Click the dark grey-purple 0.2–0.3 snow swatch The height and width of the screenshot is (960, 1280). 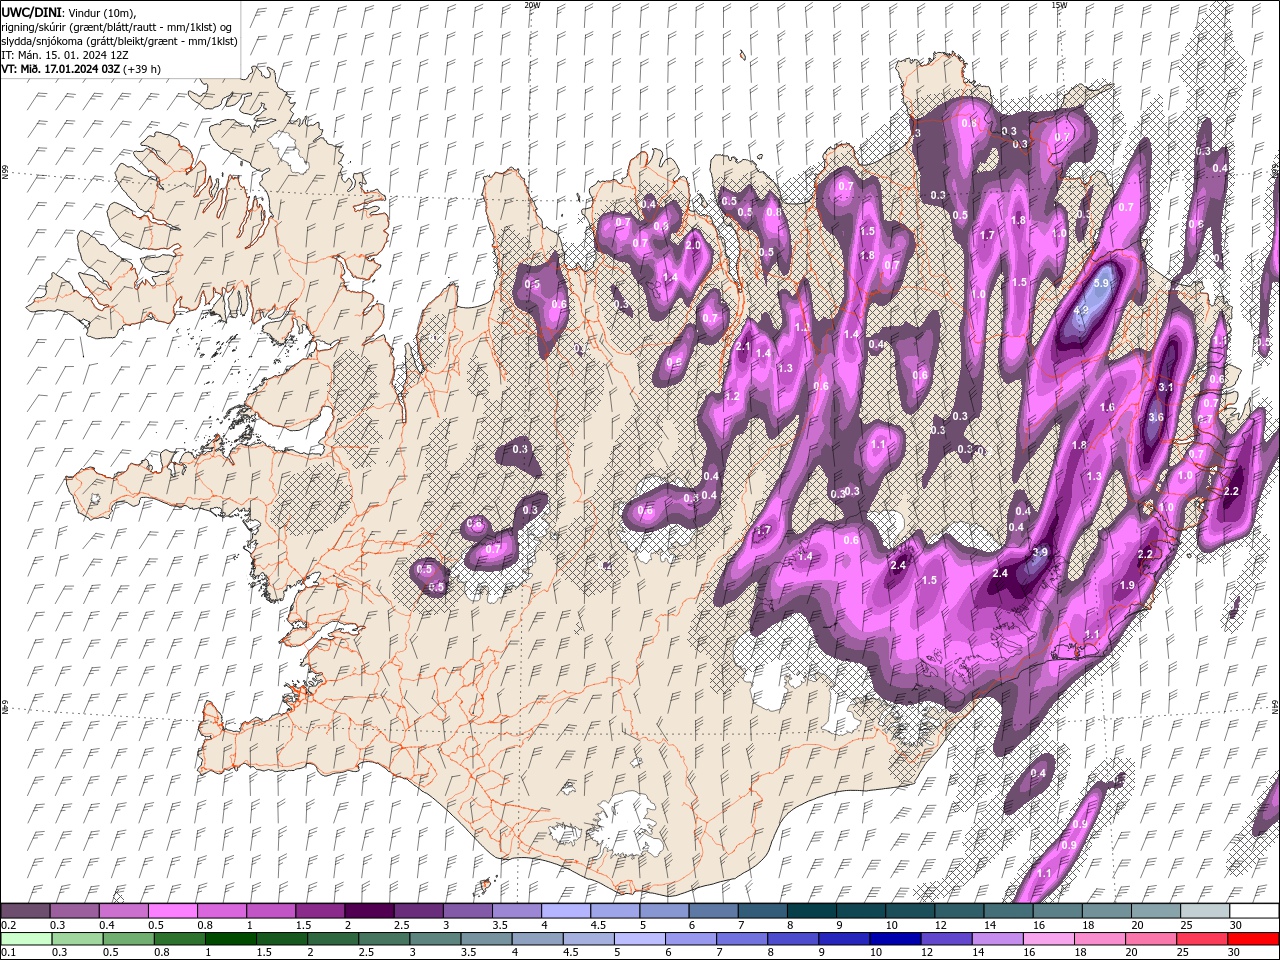(x=25, y=911)
